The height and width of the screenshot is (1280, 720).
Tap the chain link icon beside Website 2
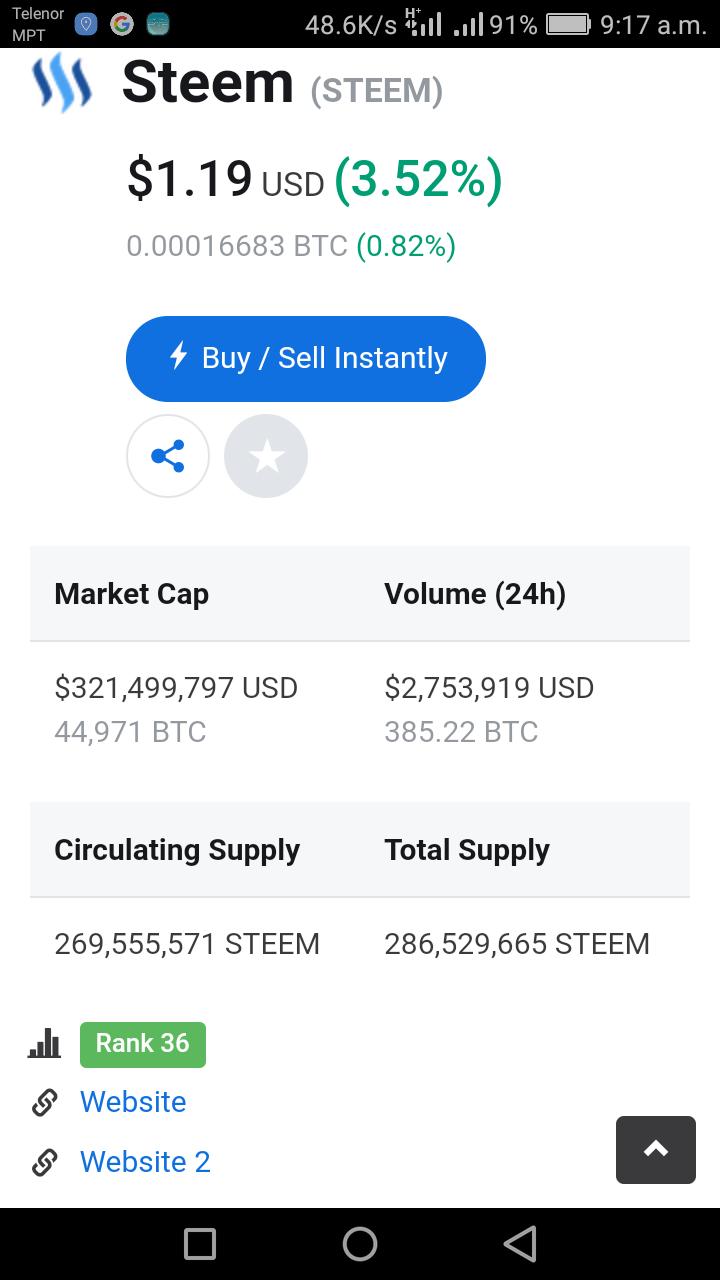click(45, 1163)
